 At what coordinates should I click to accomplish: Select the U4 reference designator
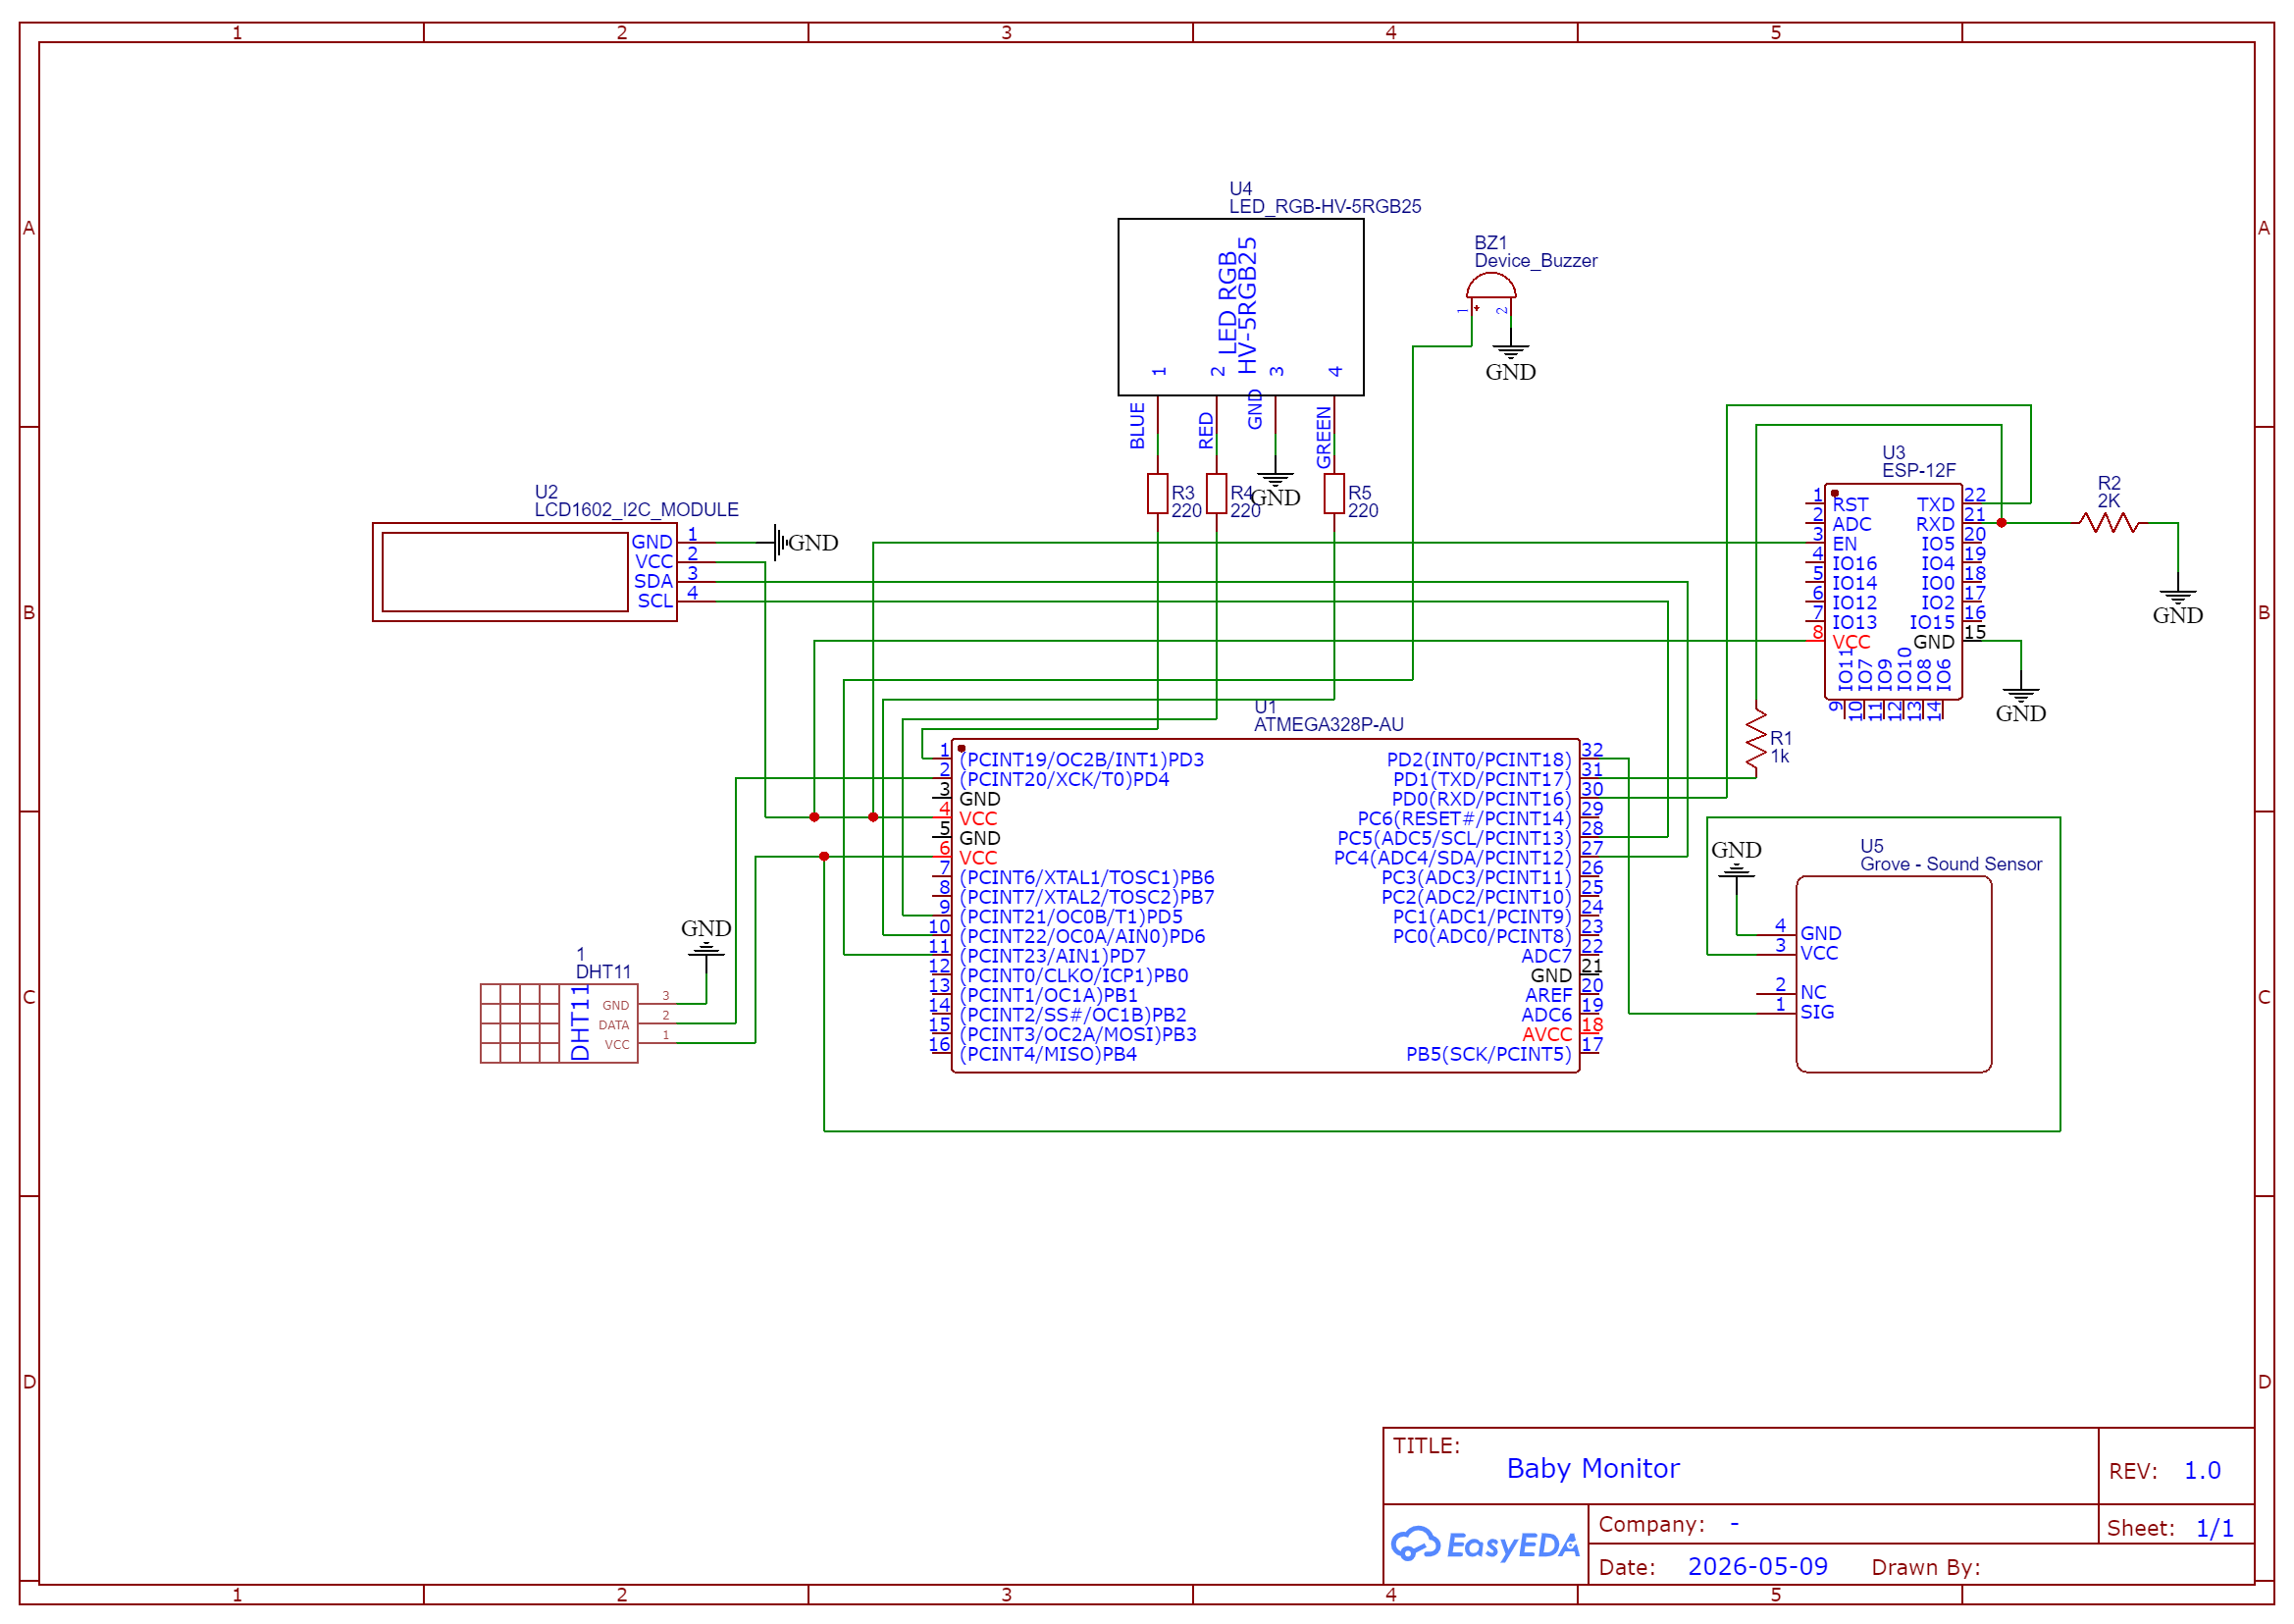click(1240, 188)
